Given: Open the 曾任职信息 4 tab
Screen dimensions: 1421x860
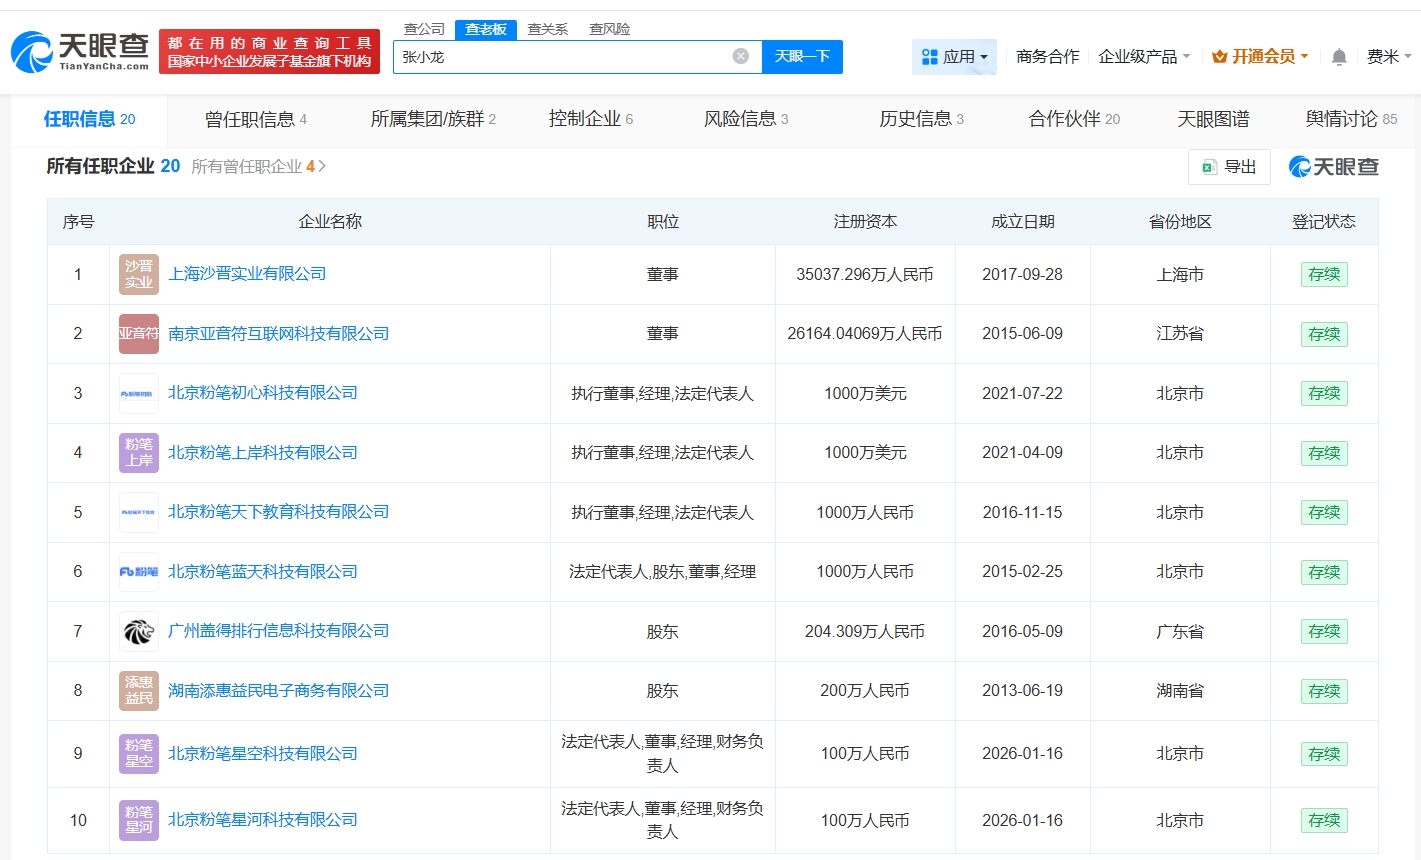Looking at the screenshot, I should pos(256,119).
